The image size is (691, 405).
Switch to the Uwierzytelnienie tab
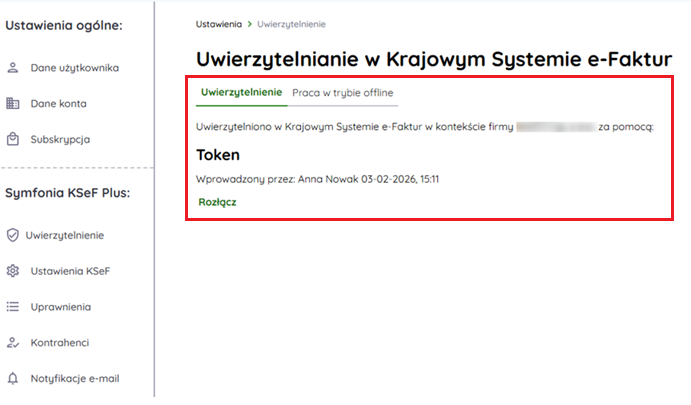pyautogui.click(x=241, y=92)
